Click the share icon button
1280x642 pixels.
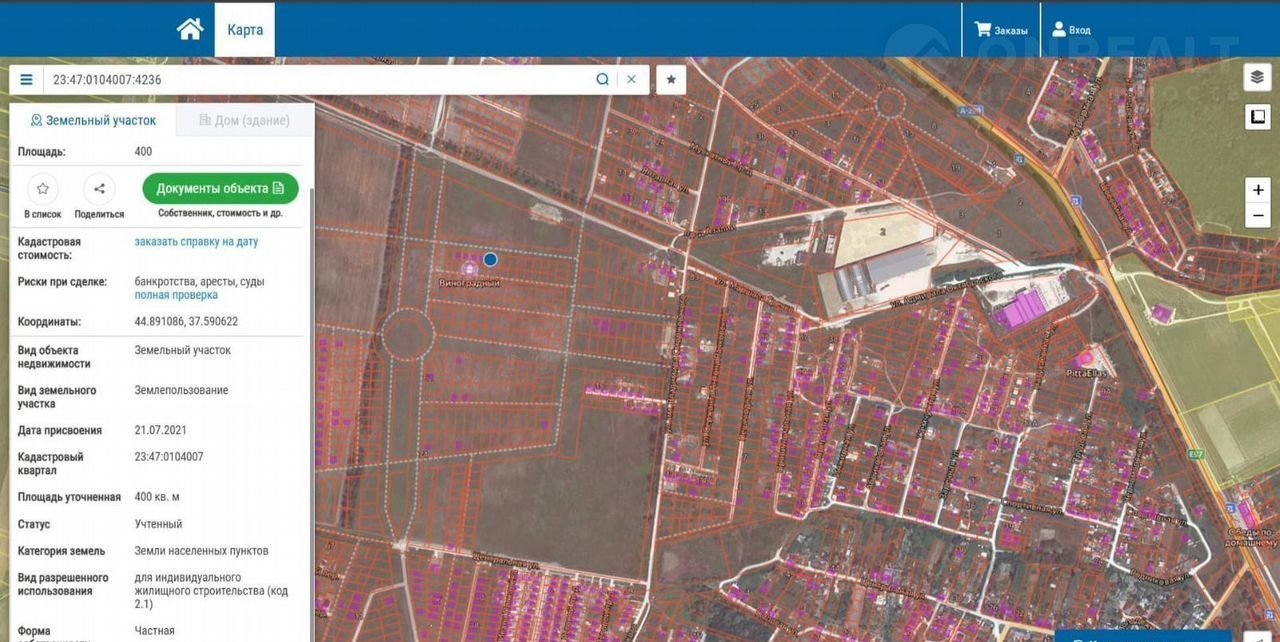coord(99,189)
